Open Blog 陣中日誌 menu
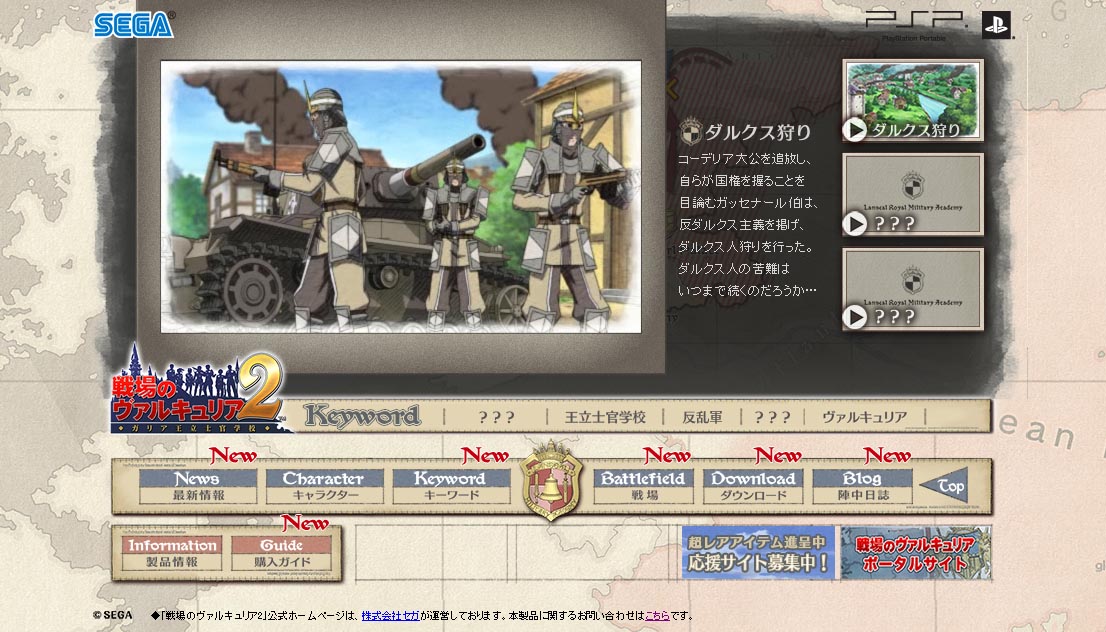 (x=863, y=486)
